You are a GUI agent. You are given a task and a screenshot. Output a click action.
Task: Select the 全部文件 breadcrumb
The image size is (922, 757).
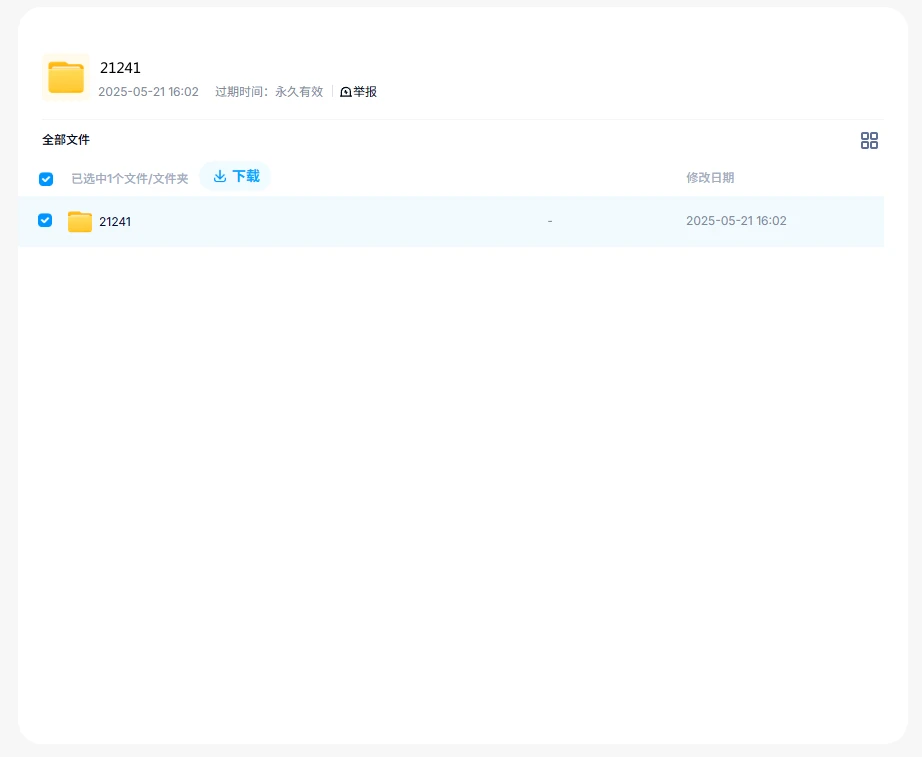[x=66, y=140]
